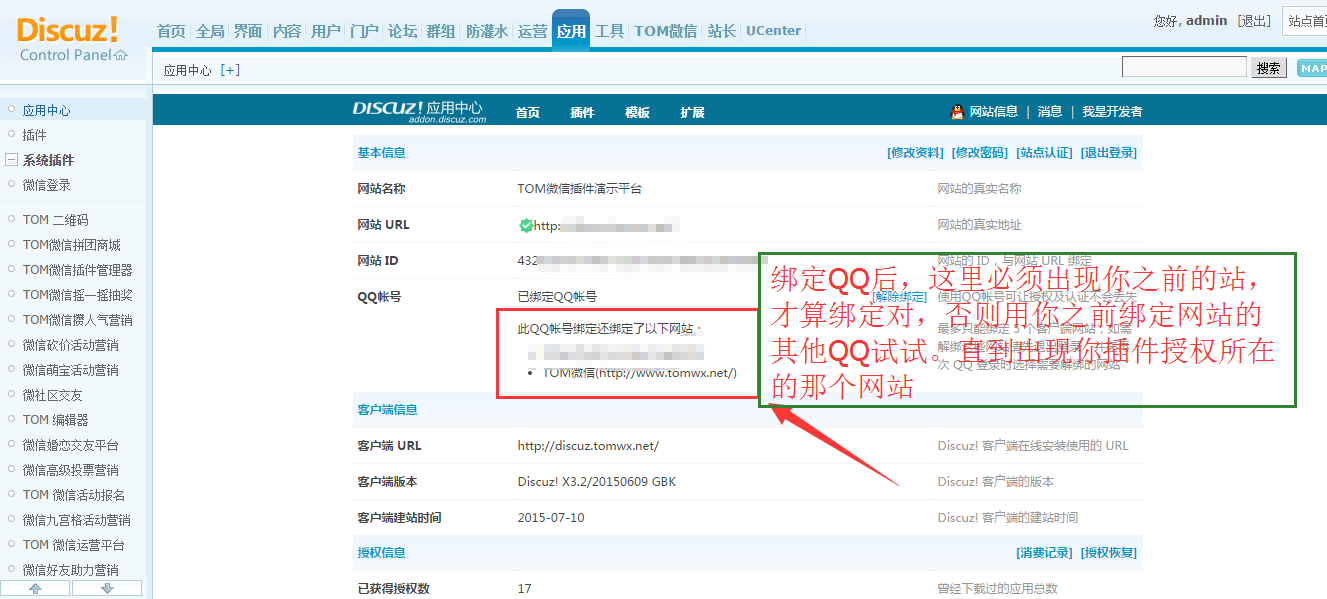Switch to the TOM微信 top menu
The width and height of the screenshot is (1327, 599).
click(x=665, y=31)
